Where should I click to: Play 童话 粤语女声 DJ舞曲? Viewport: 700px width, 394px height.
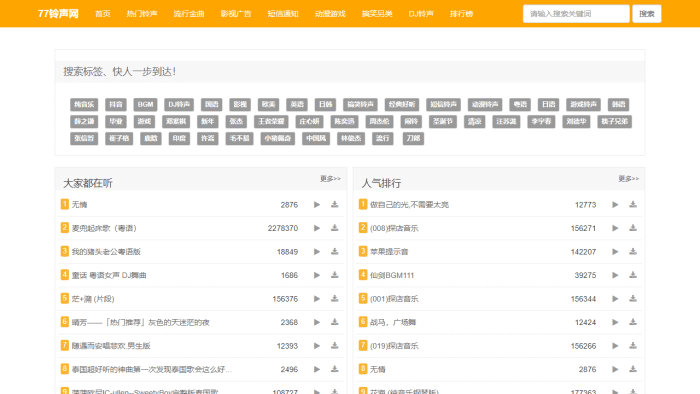tap(317, 275)
